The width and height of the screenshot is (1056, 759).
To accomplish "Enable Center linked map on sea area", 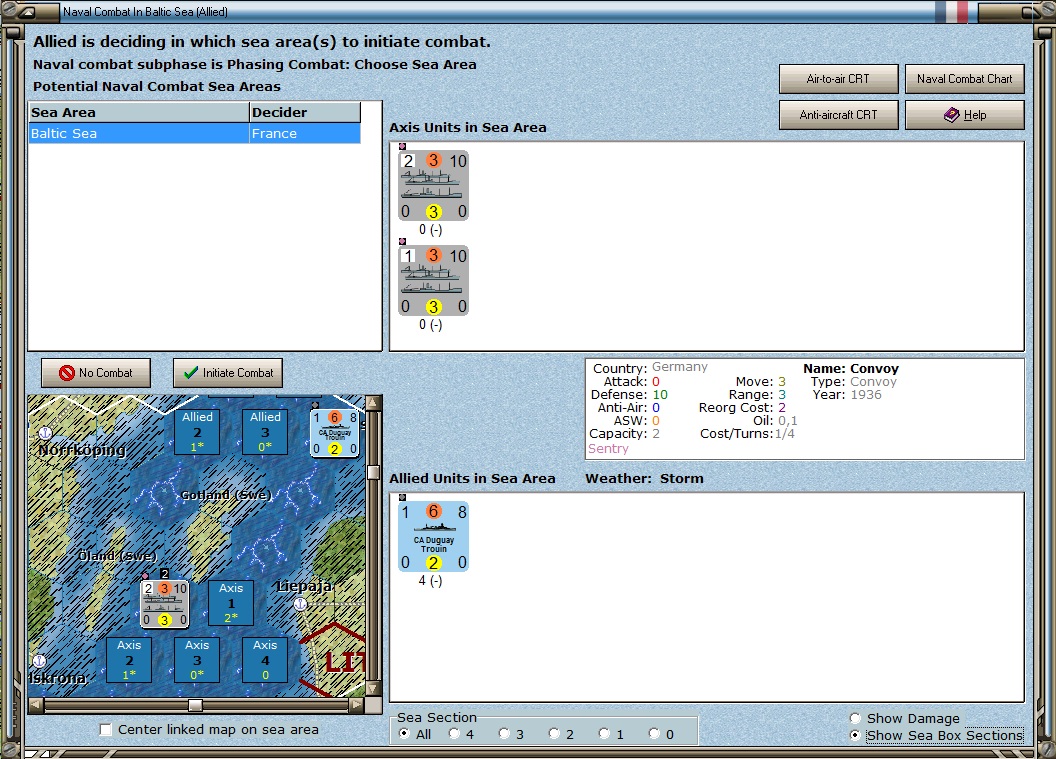I will coord(106,729).
